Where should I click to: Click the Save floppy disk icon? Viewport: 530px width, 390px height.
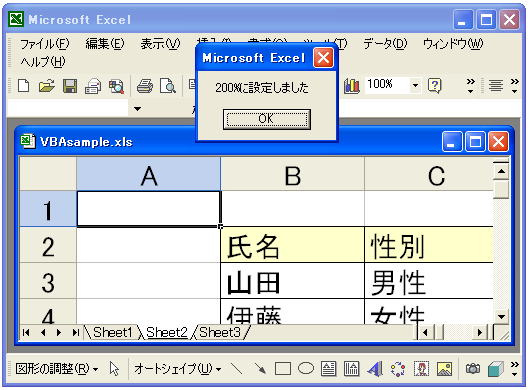[70, 86]
